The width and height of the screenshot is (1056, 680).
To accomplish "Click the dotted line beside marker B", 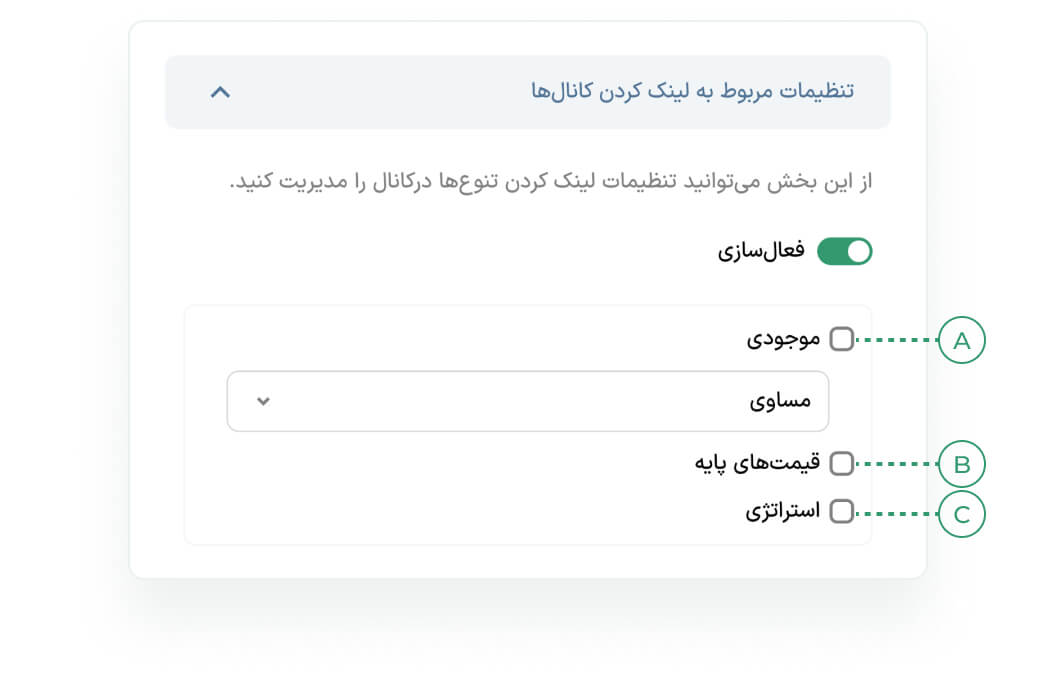I will tap(897, 465).
